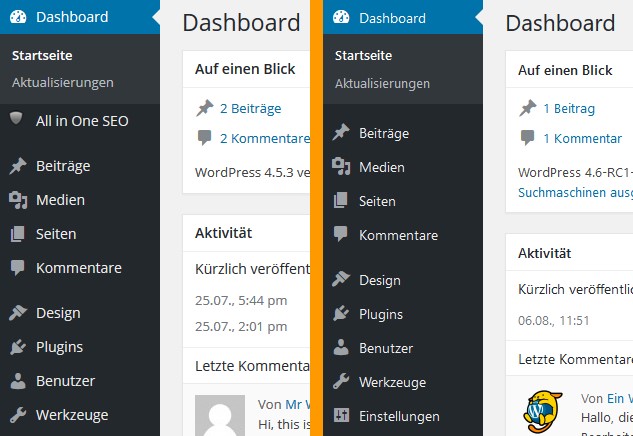Click the Plugins plug icon in the WordPress 4.5.3 menu
Image resolution: width=633 pixels, height=436 pixels.
pos(17,347)
